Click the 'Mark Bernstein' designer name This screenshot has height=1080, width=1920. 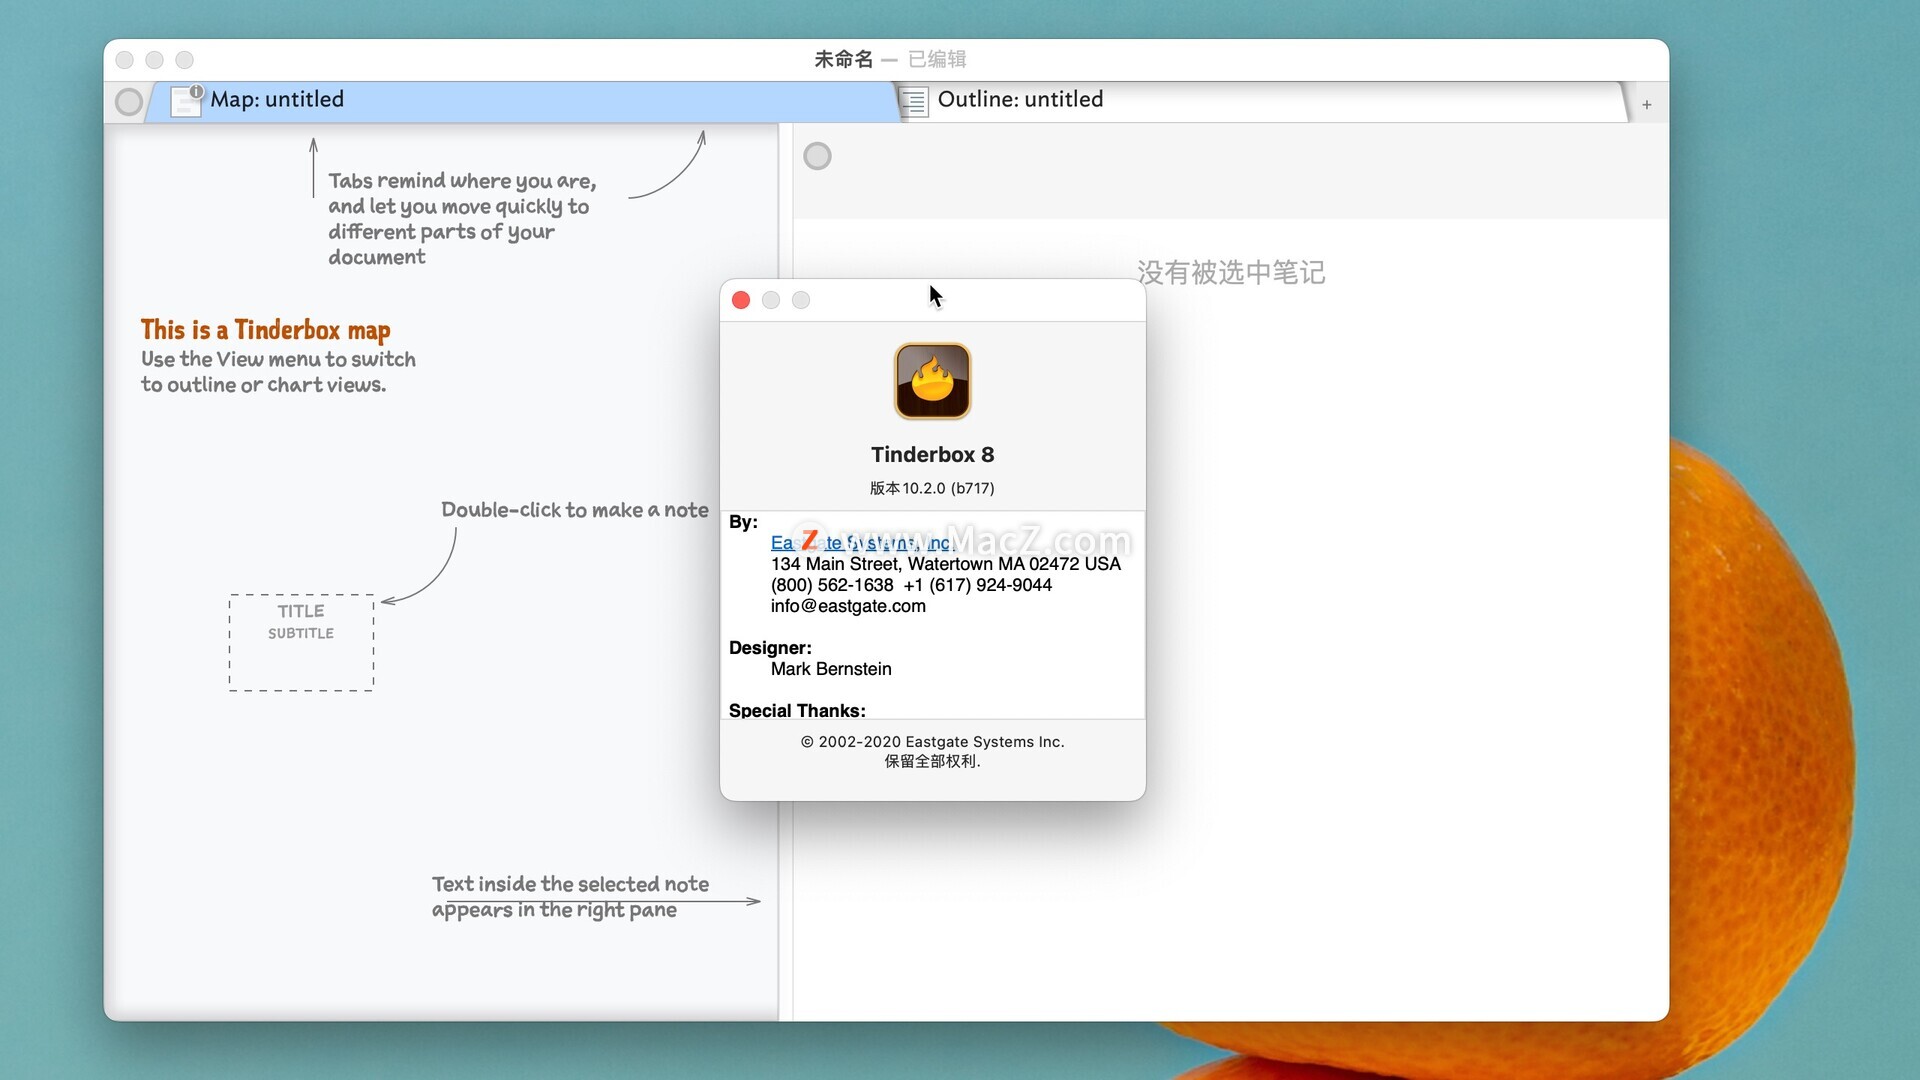click(x=831, y=669)
